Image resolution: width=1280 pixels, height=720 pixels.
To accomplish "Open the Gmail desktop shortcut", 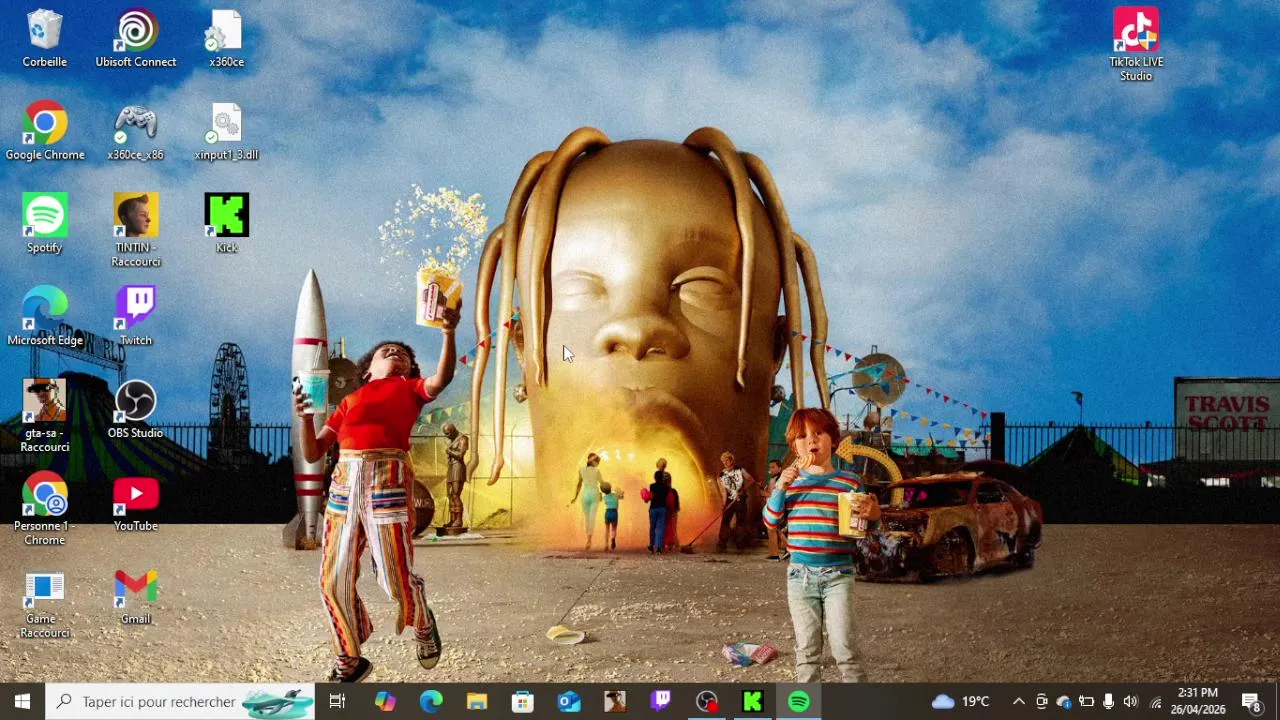I will [136, 596].
